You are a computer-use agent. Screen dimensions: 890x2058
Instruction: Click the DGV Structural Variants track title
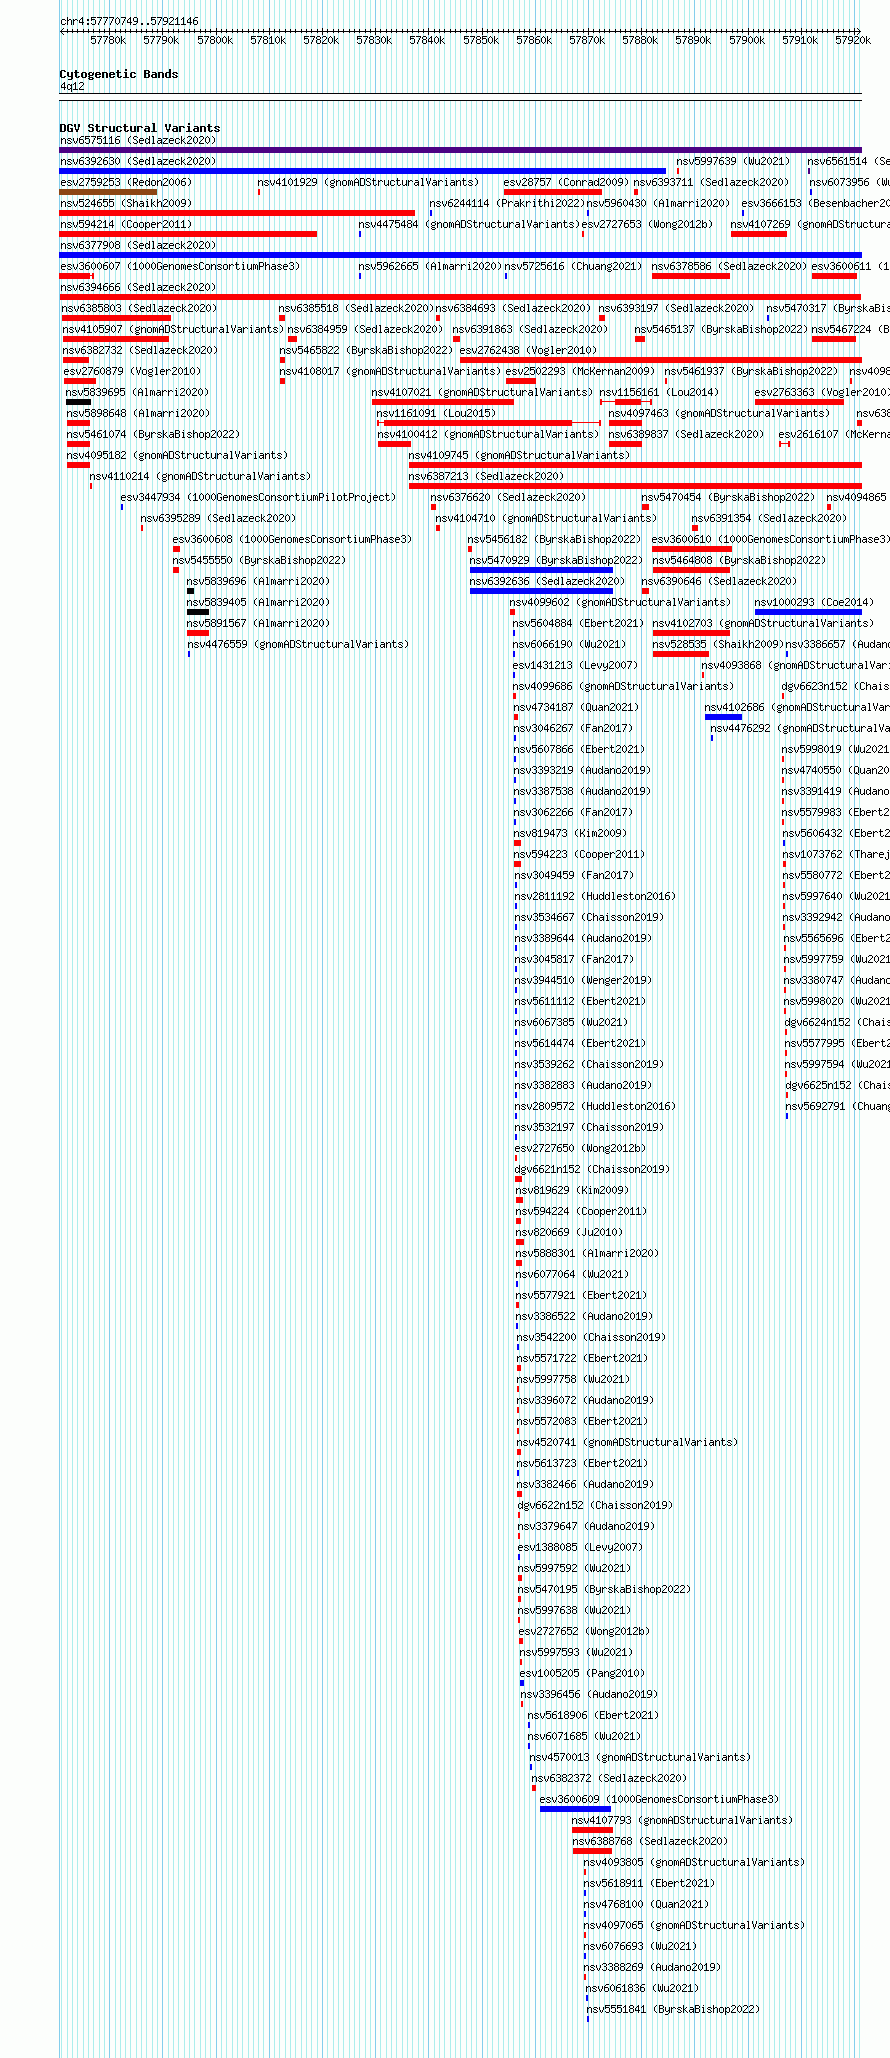140,128
